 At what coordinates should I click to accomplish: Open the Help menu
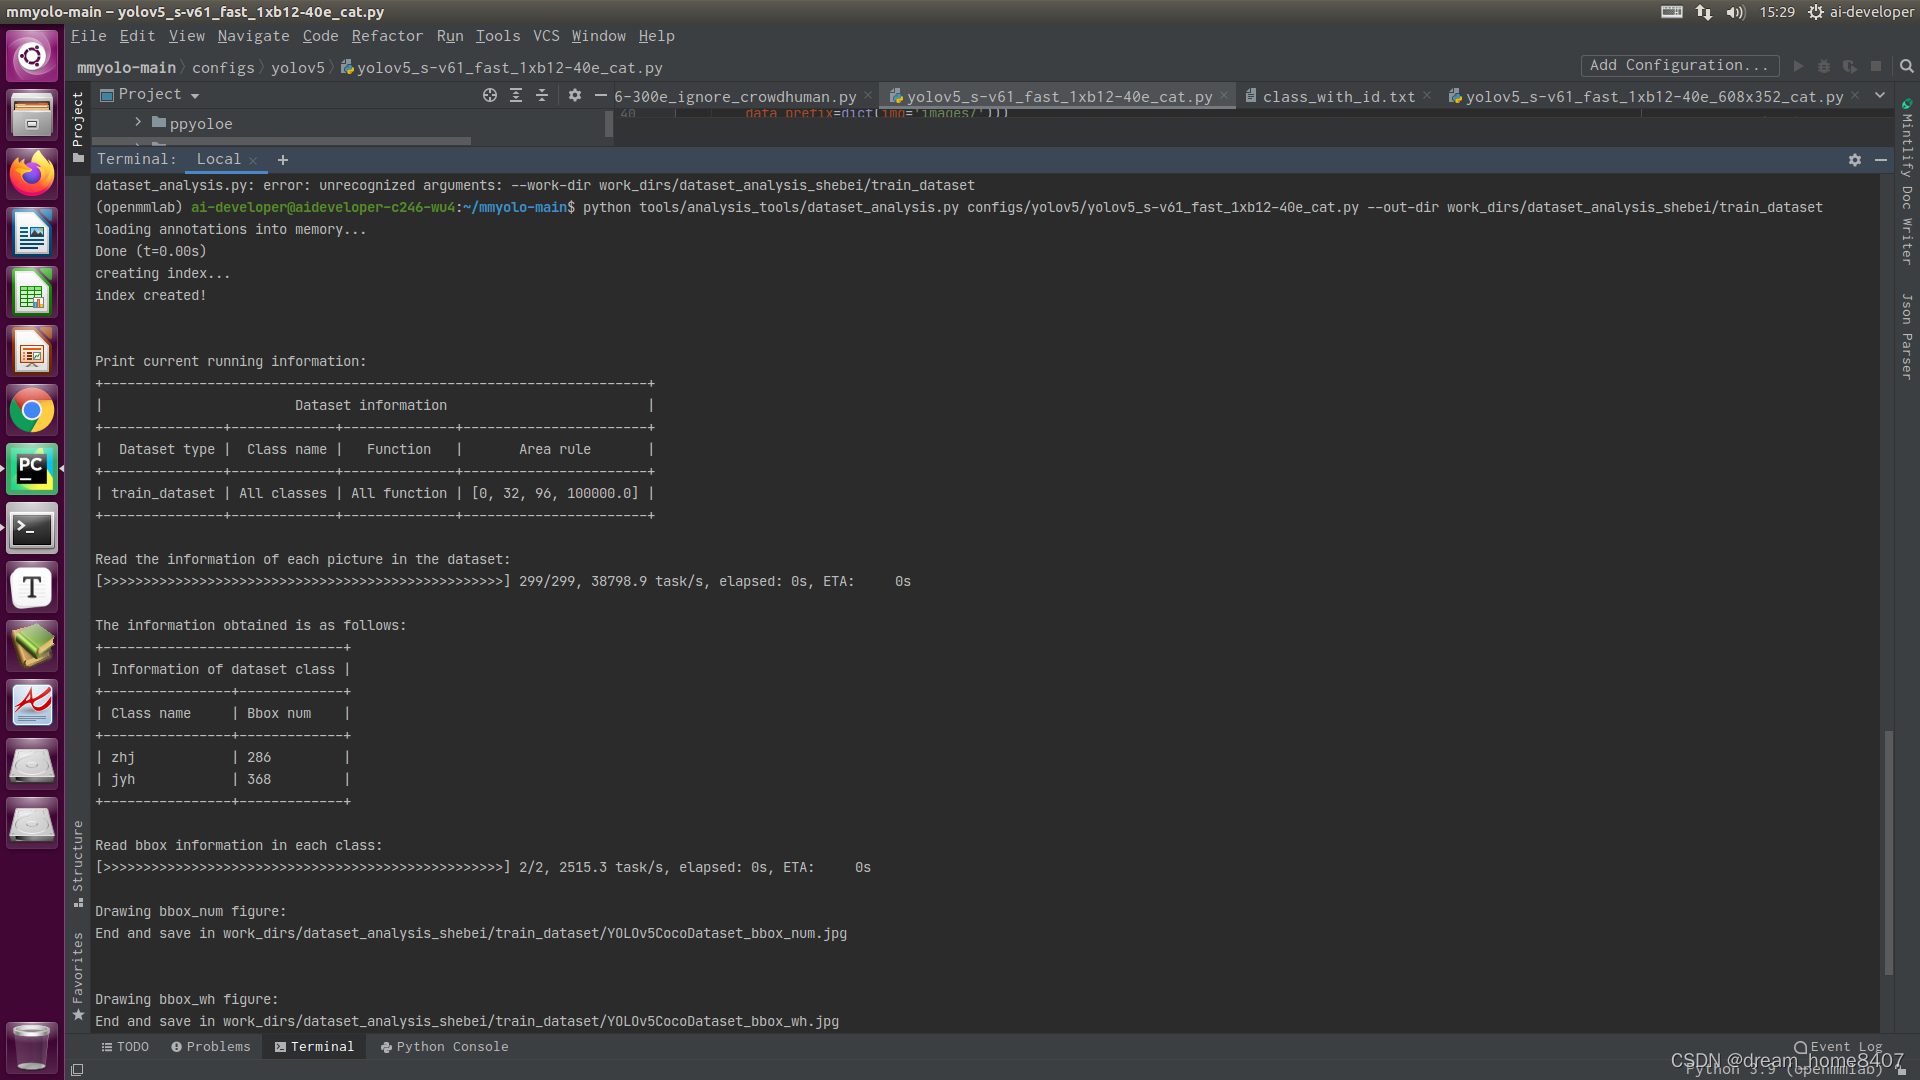(656, 36)
